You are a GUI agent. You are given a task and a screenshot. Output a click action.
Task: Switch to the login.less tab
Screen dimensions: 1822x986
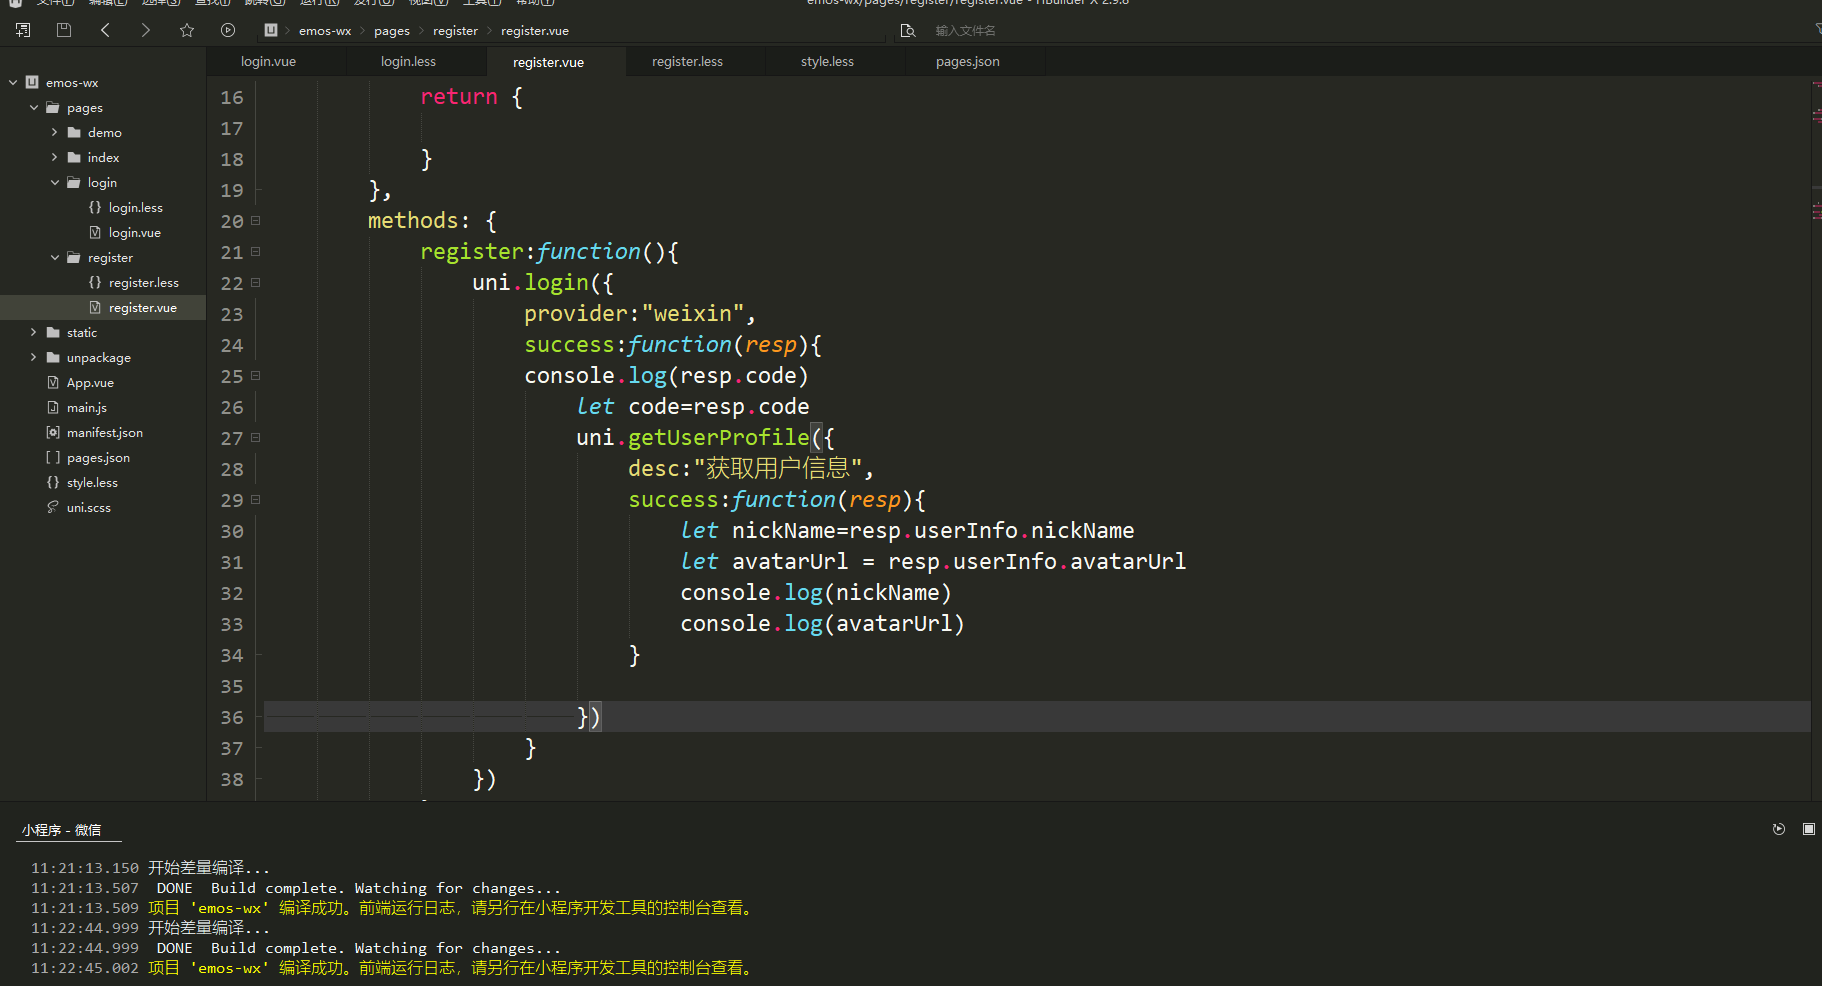coord(408,61)
